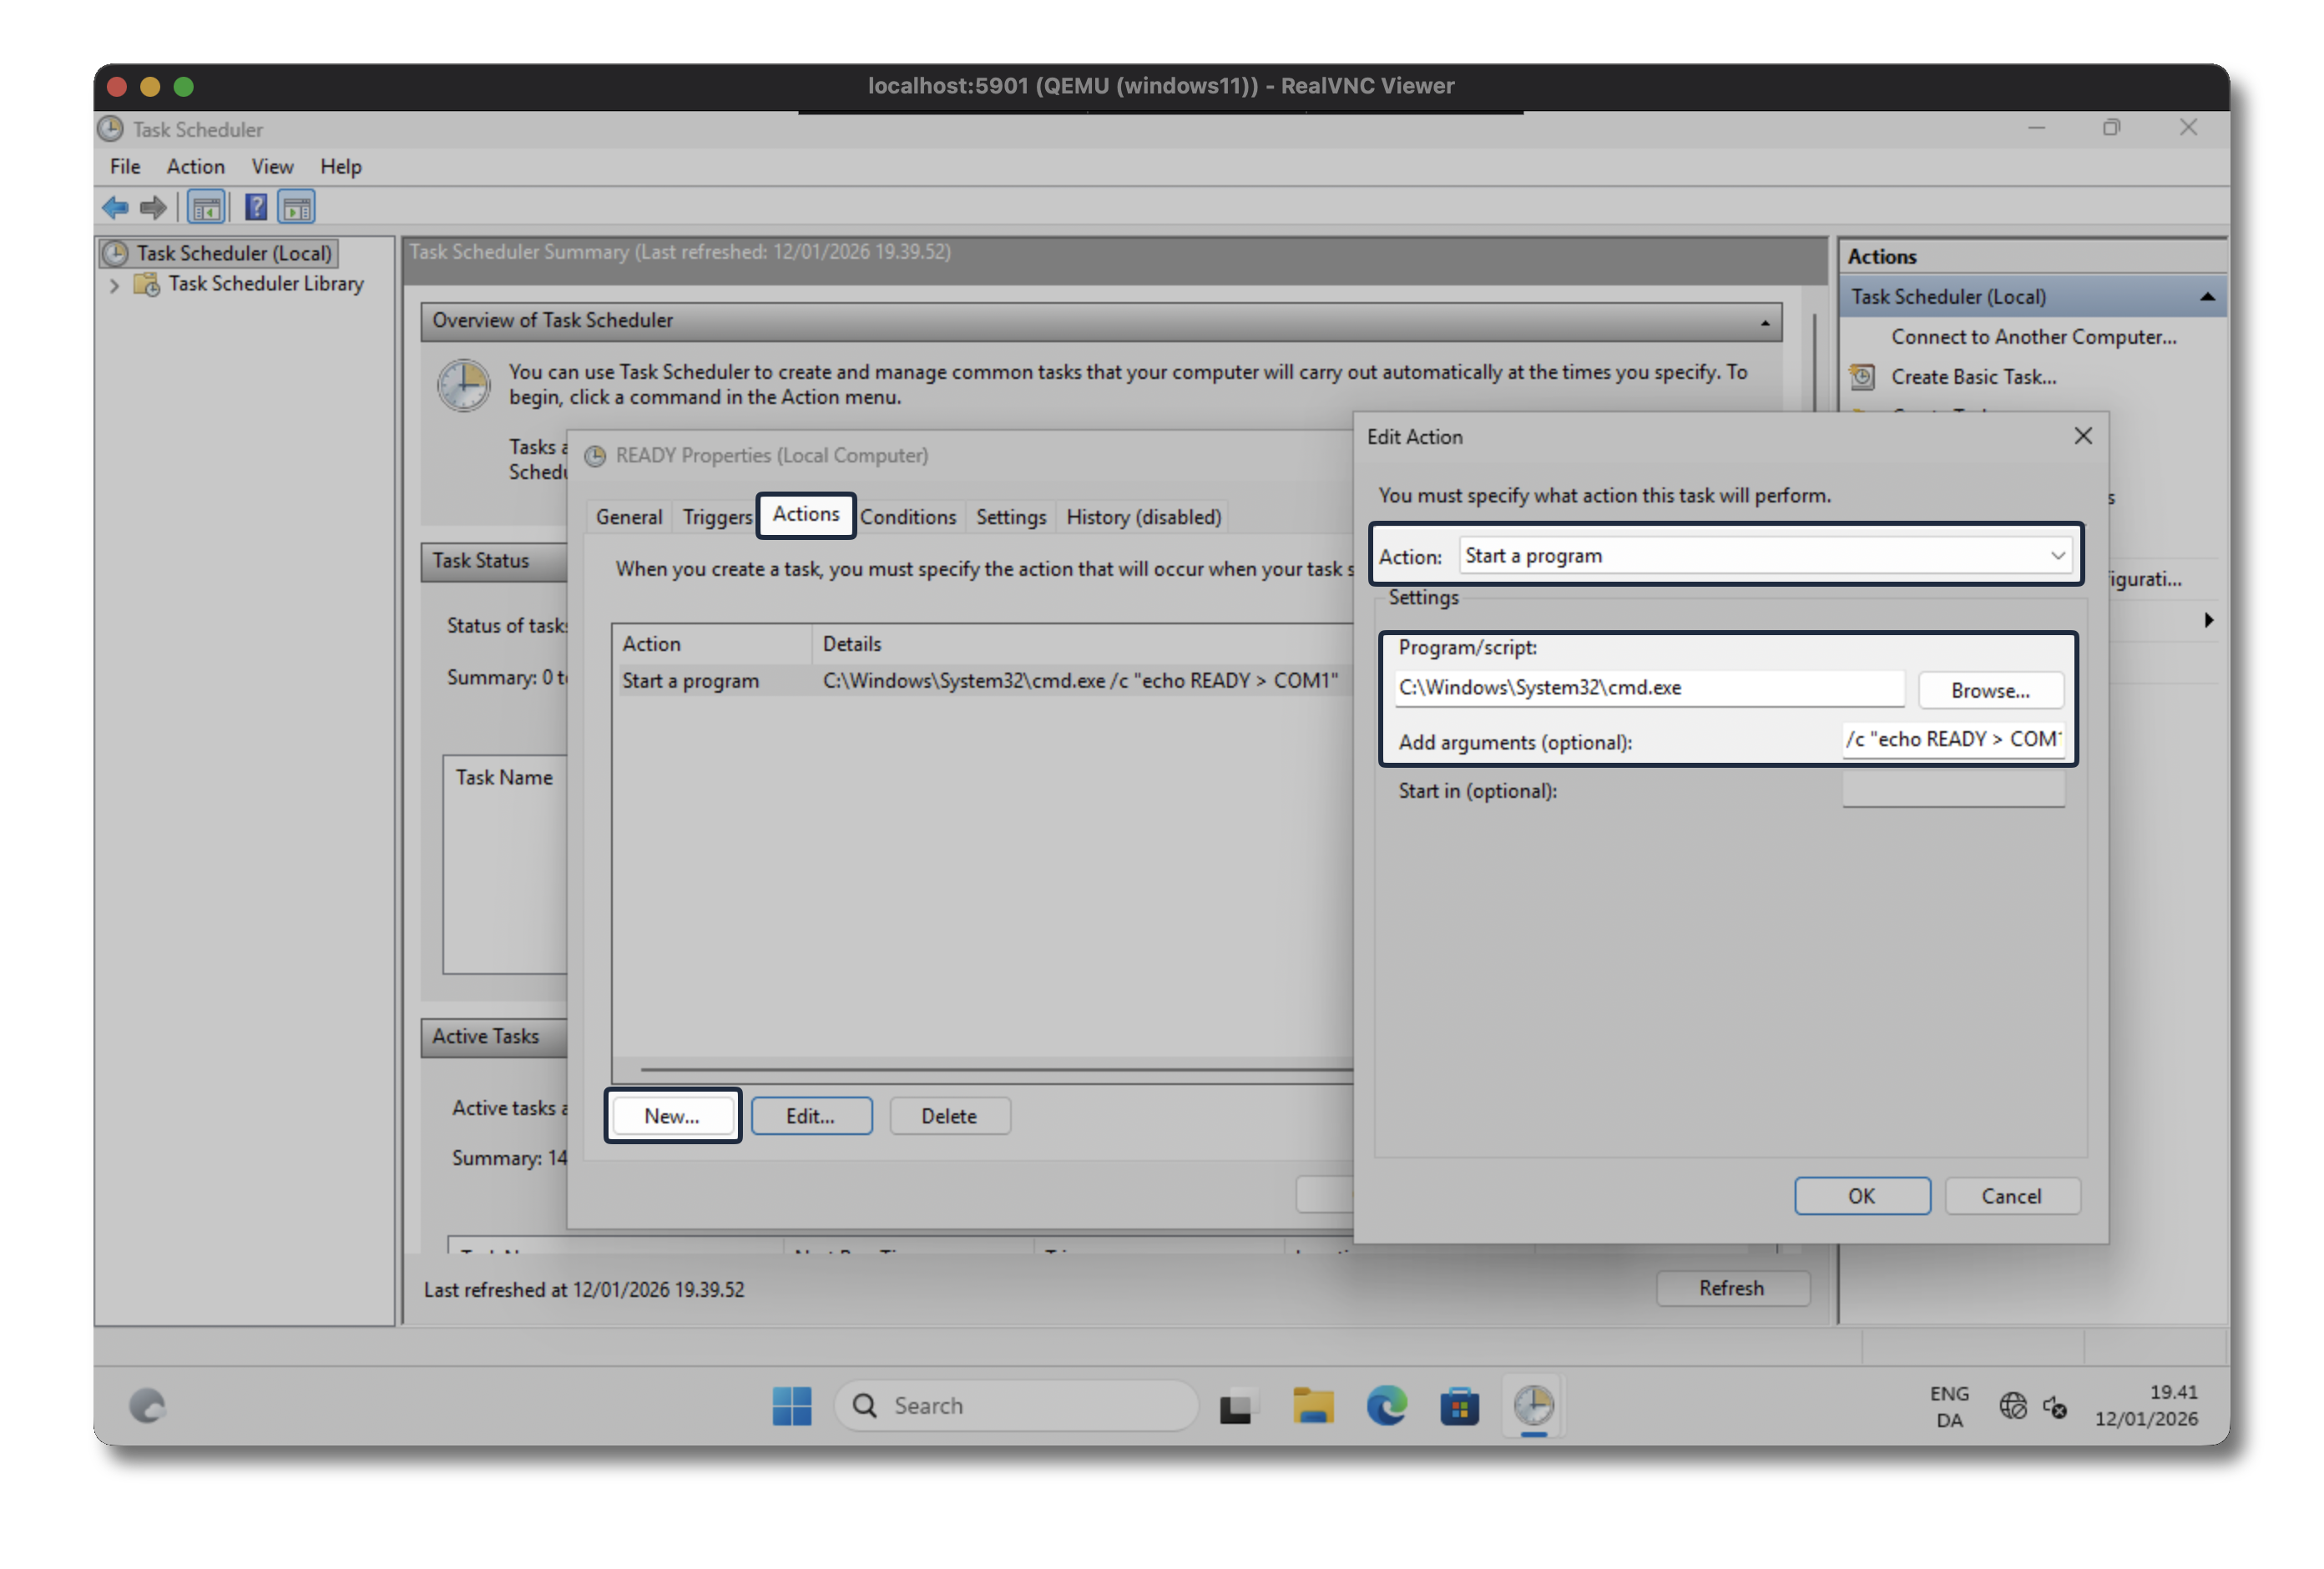Click the Browse... button
Viewport: 2324px width, 1569px height.
1989,690
